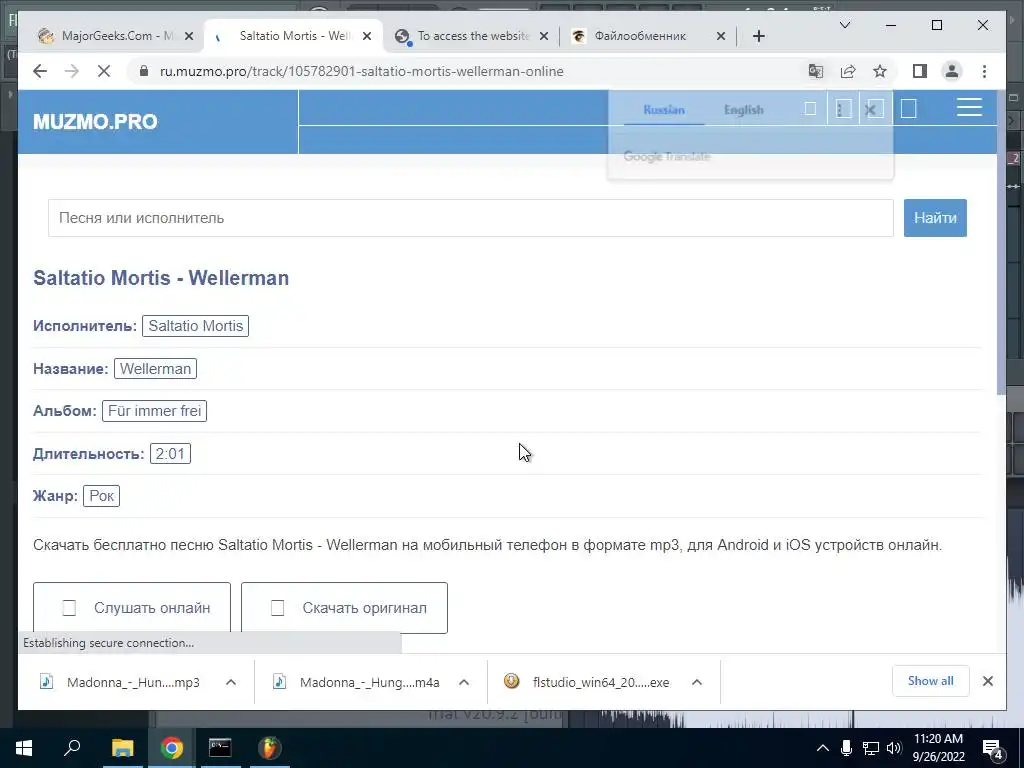Click the Найти search button
This screenshot has height=768, width=1024.
click(935, 218)
